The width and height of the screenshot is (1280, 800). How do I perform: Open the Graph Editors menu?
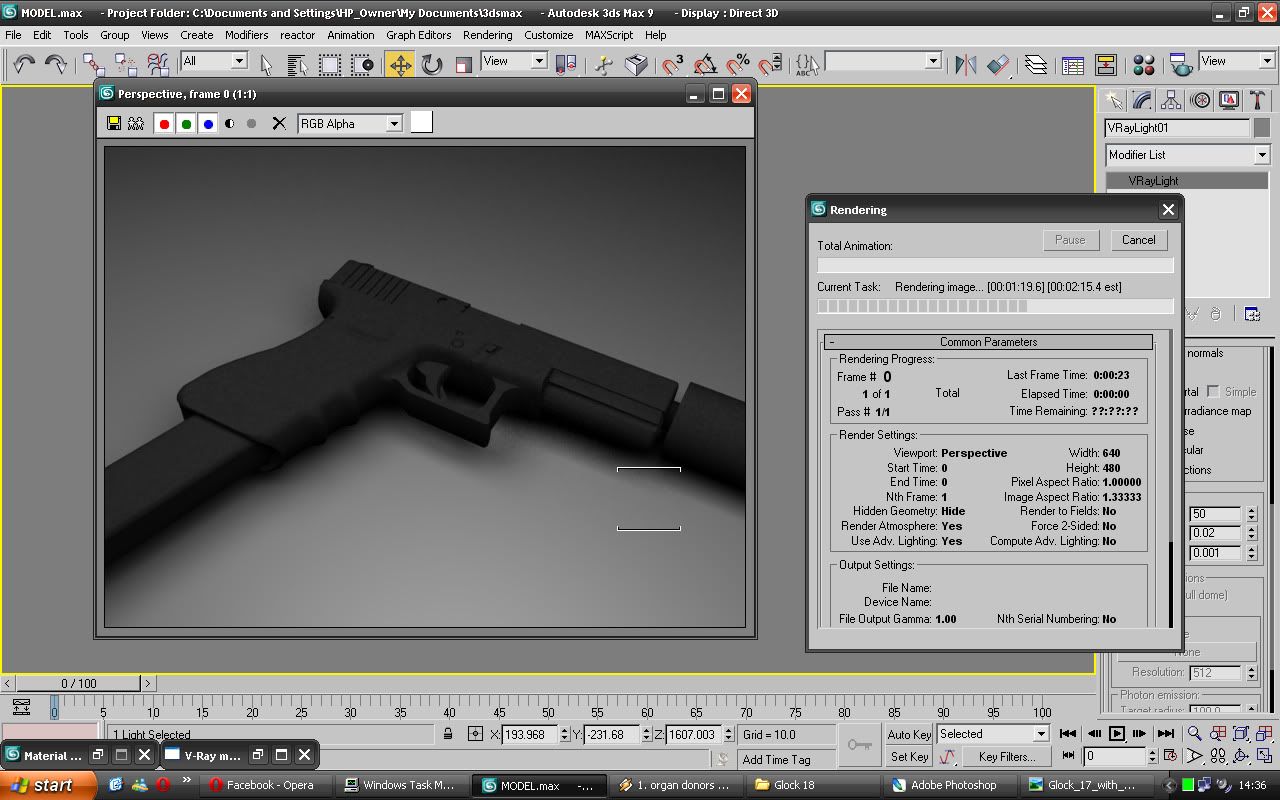click(x=419, y=35)
